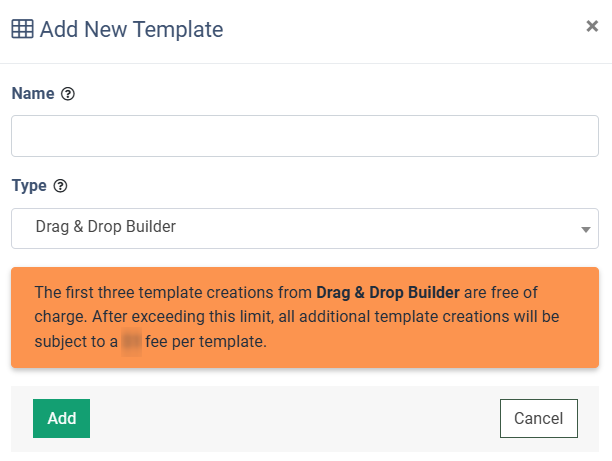612x461 pixels.
Task: Click the Type field label
Action: tap(28, 186)
